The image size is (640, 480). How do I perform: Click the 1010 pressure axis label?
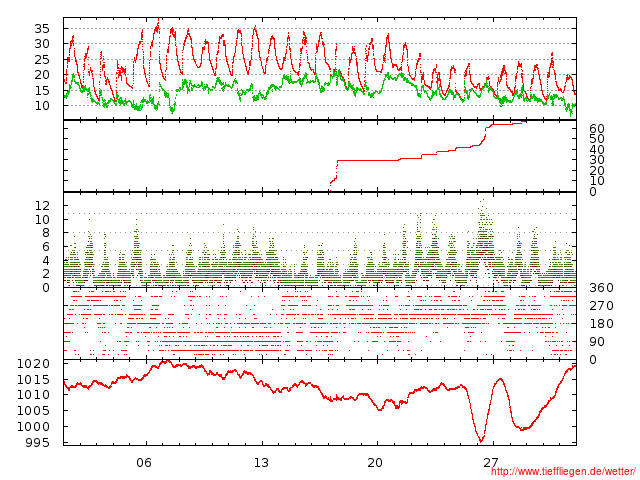click(33, 395)
